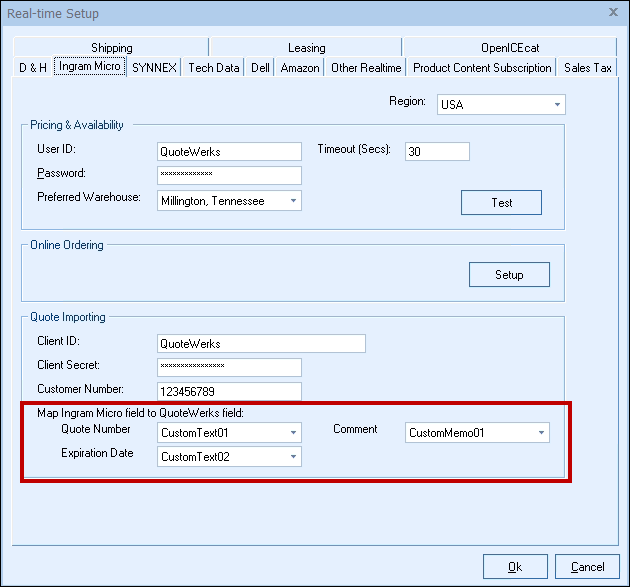The height and width of the screenshot is (587, 630).
Task: Open the Expiration Date mapping dropdown
Action: (x=229, y=456)
